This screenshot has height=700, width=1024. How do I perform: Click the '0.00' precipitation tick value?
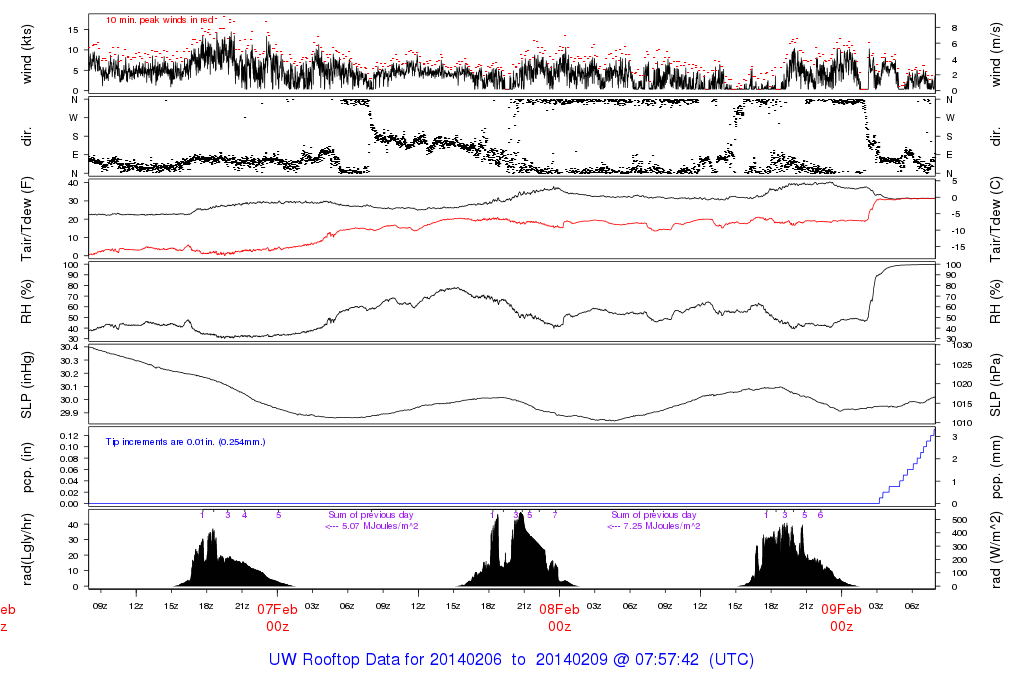pyautogui.click(x=69, y=504)
